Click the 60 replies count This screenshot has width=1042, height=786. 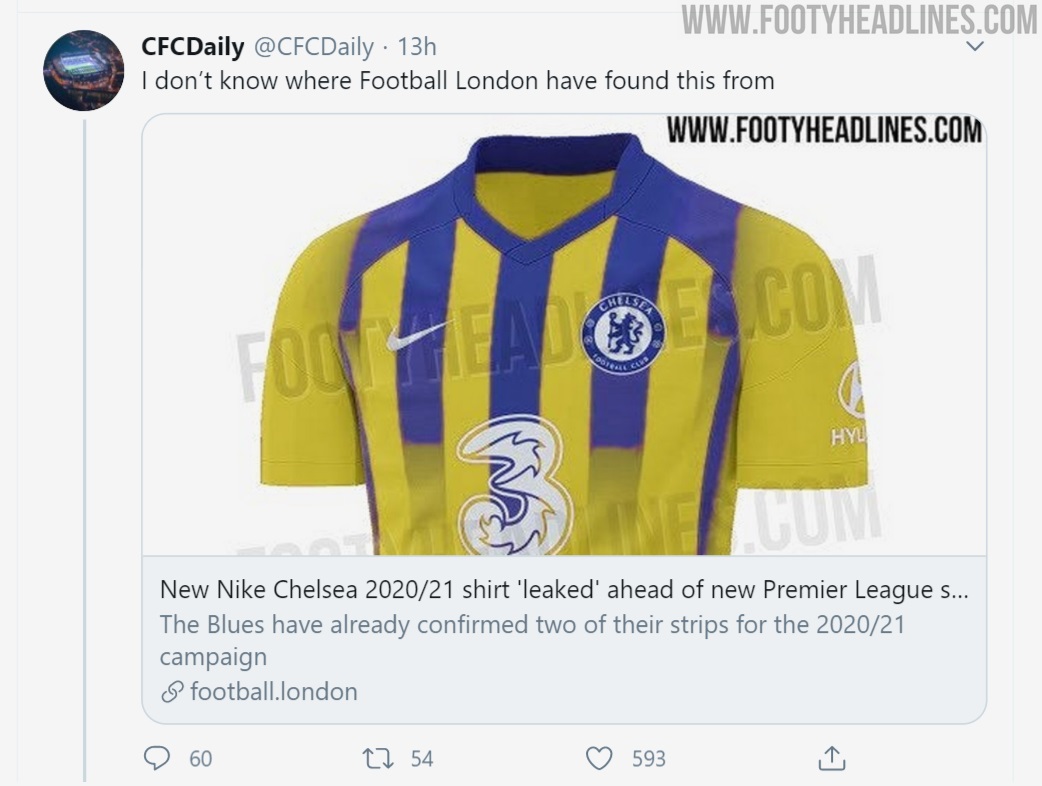click(201, 759)
